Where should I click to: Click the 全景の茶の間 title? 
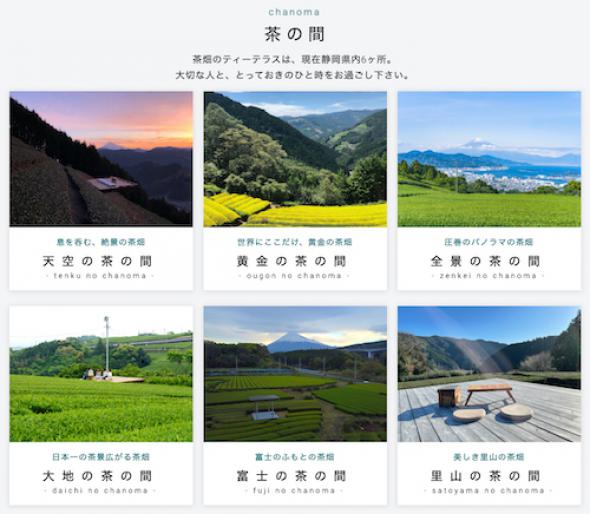[485, 261]
